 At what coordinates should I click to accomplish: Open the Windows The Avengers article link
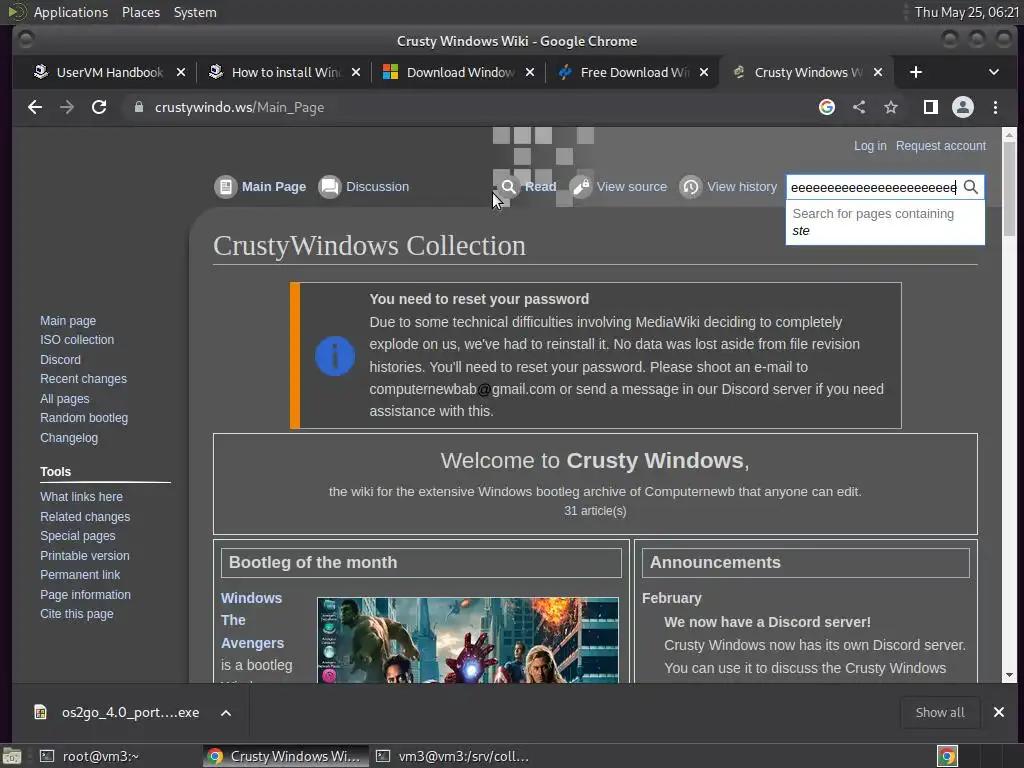pos(252,620)
